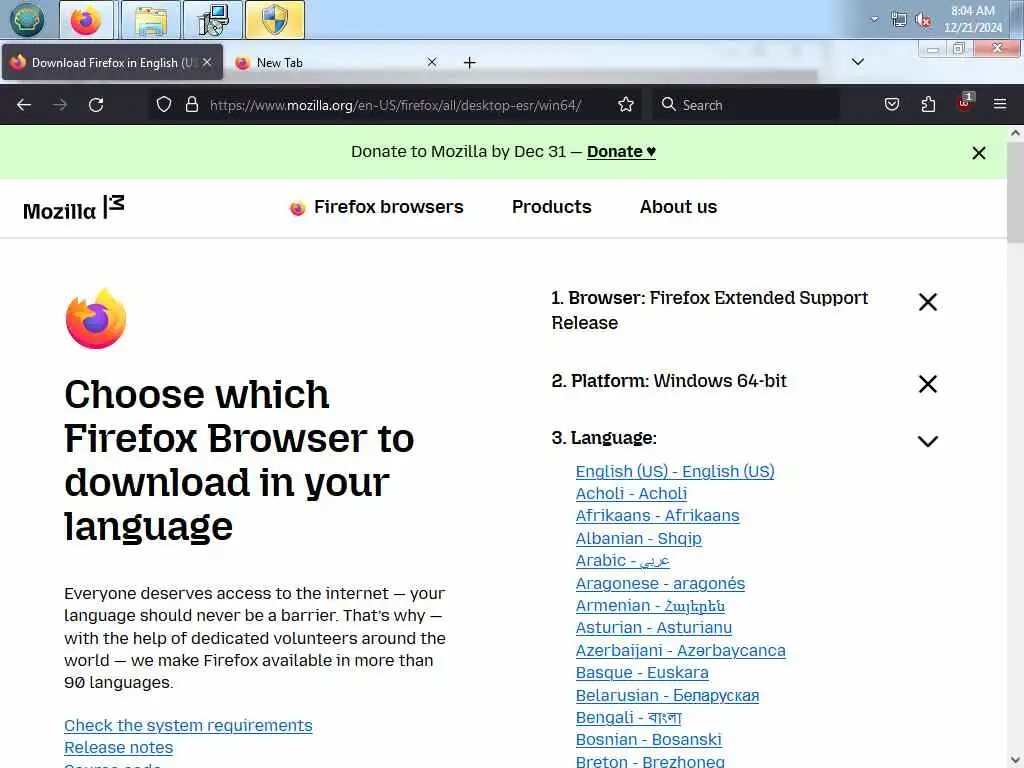Open File Explorer from the taskbar
Image resolution: width=1024 pixels, height=768 pixels.
tap(151, 20)
